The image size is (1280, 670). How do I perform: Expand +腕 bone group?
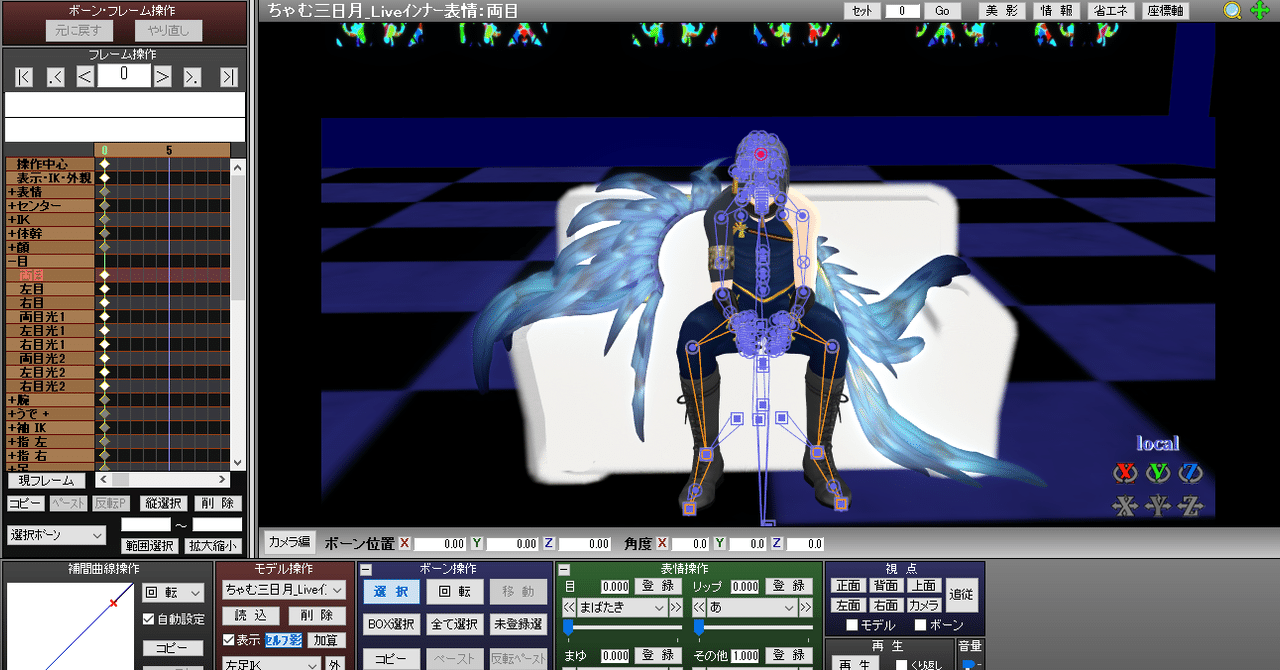[x=48, y=400]
